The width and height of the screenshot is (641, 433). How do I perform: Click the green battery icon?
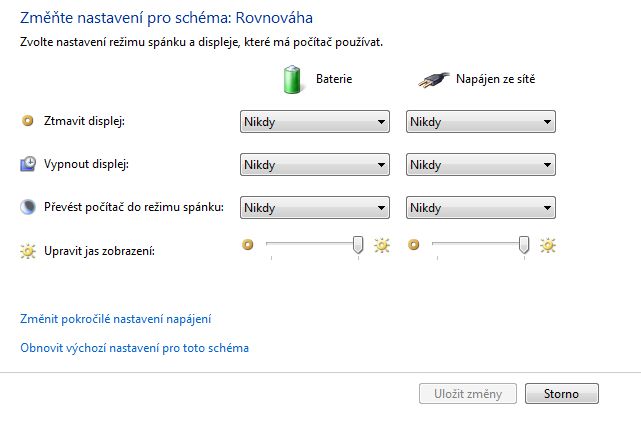292,79
